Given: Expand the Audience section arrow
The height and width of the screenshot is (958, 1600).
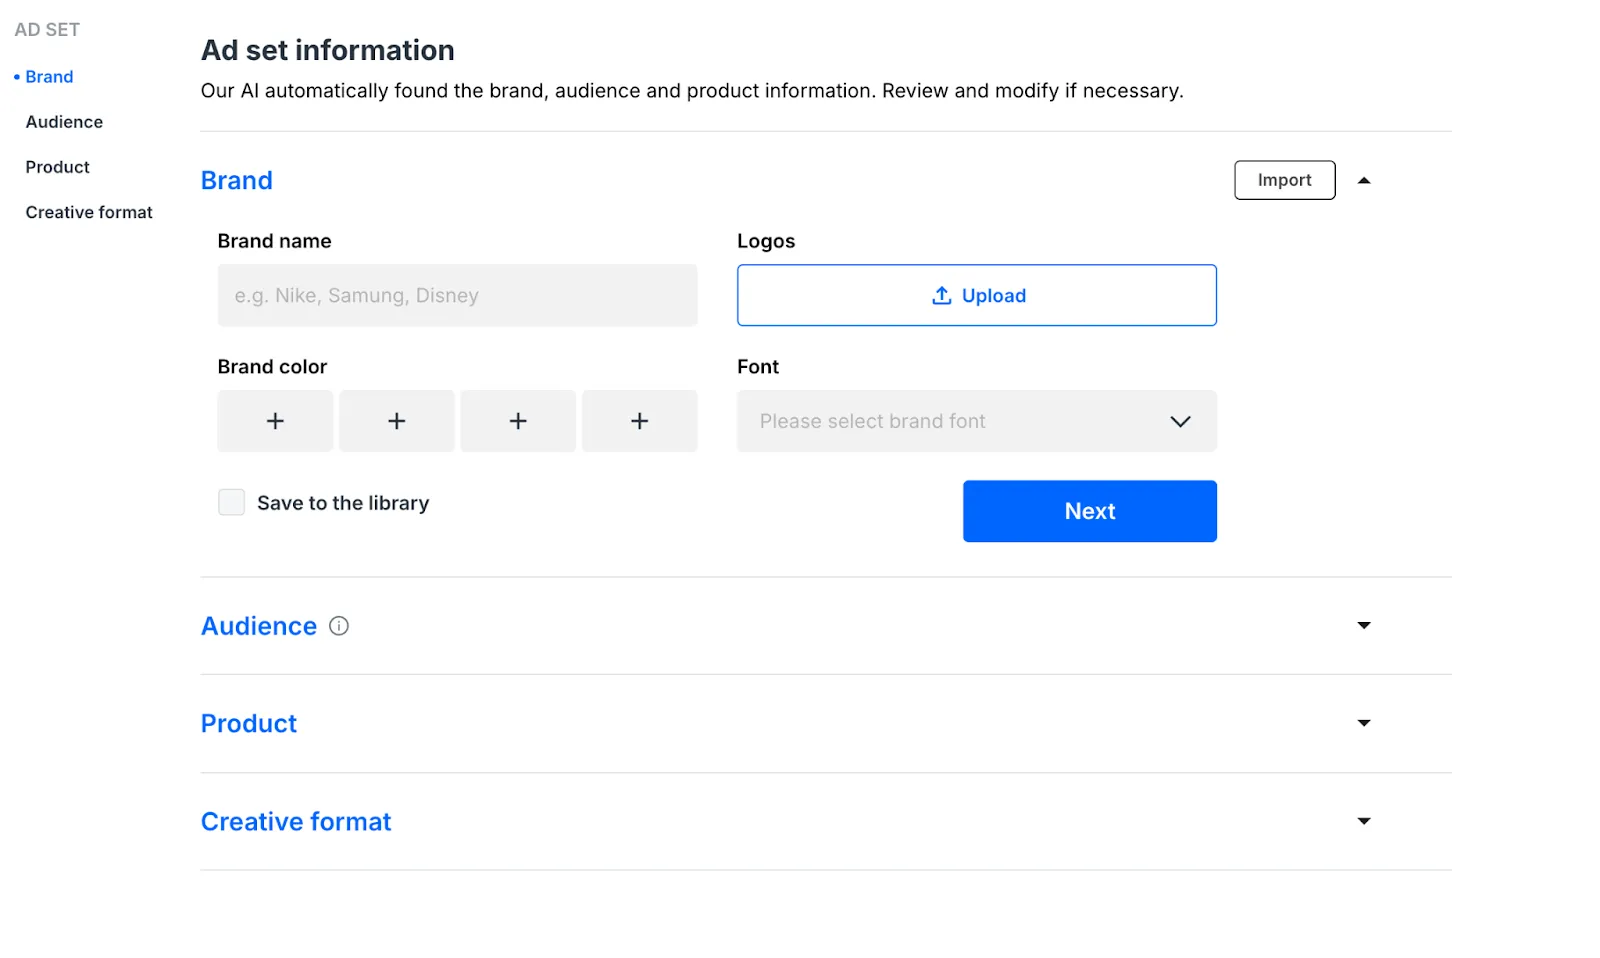Looking at the screenshot, I should [x=1364, y=626].
